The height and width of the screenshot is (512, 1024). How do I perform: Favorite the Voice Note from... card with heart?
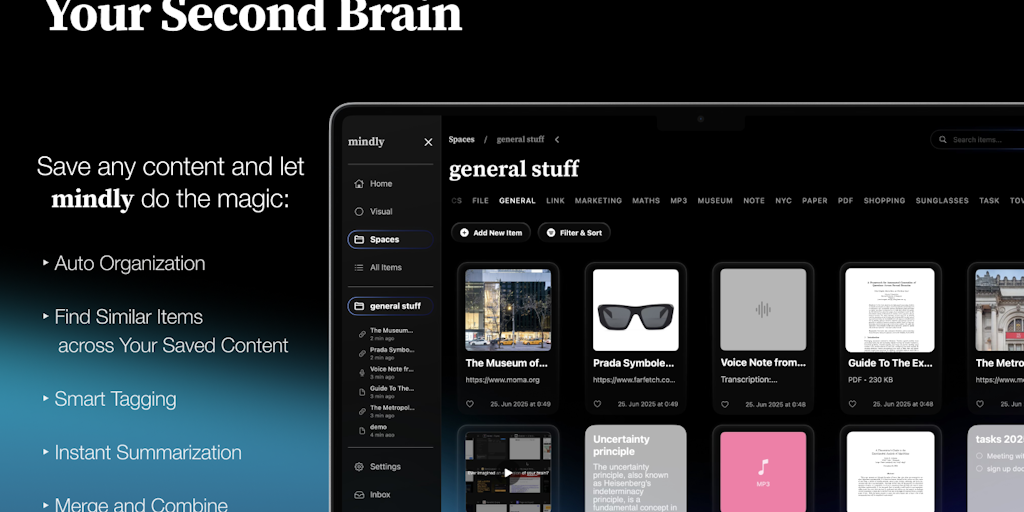pyautogui.click(x=724, y=404)
